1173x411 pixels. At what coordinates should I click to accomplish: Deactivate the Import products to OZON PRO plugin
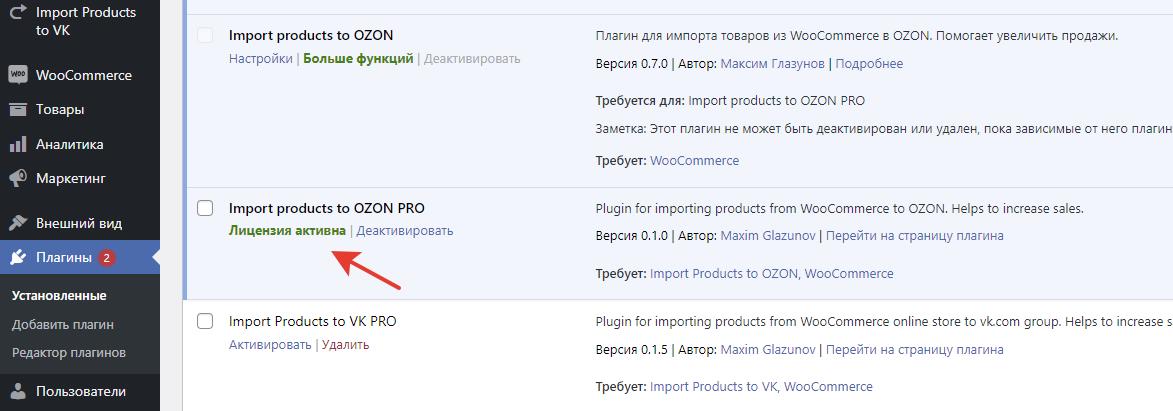pos(405,231)
